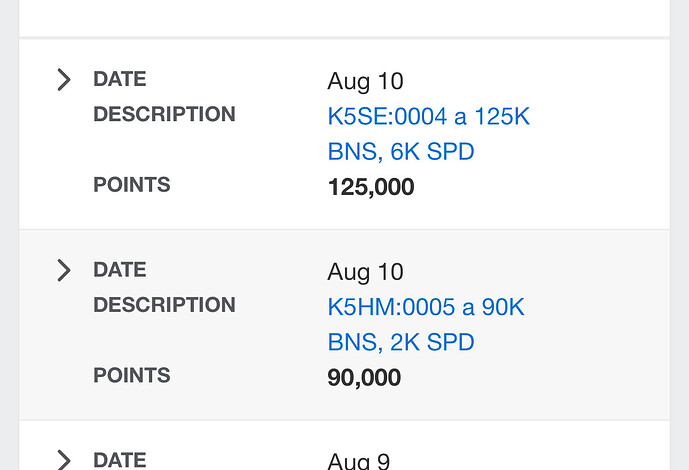The image size is (689, 470).
Task: Click Aug 10 date of the 90K entry
Action: (x=365, y=272)
